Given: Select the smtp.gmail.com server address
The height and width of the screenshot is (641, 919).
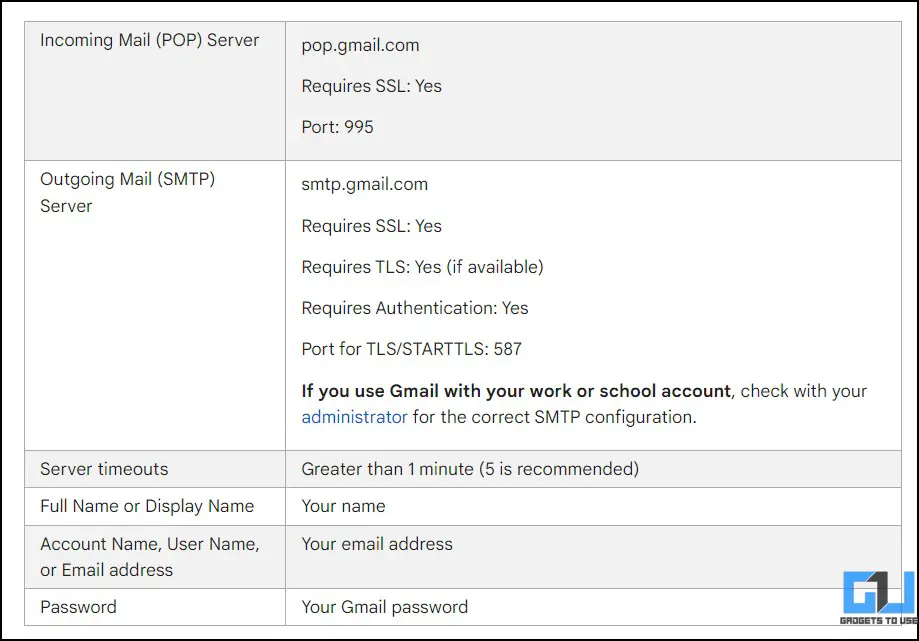Looking at the screenshot, I should point(365,184).
